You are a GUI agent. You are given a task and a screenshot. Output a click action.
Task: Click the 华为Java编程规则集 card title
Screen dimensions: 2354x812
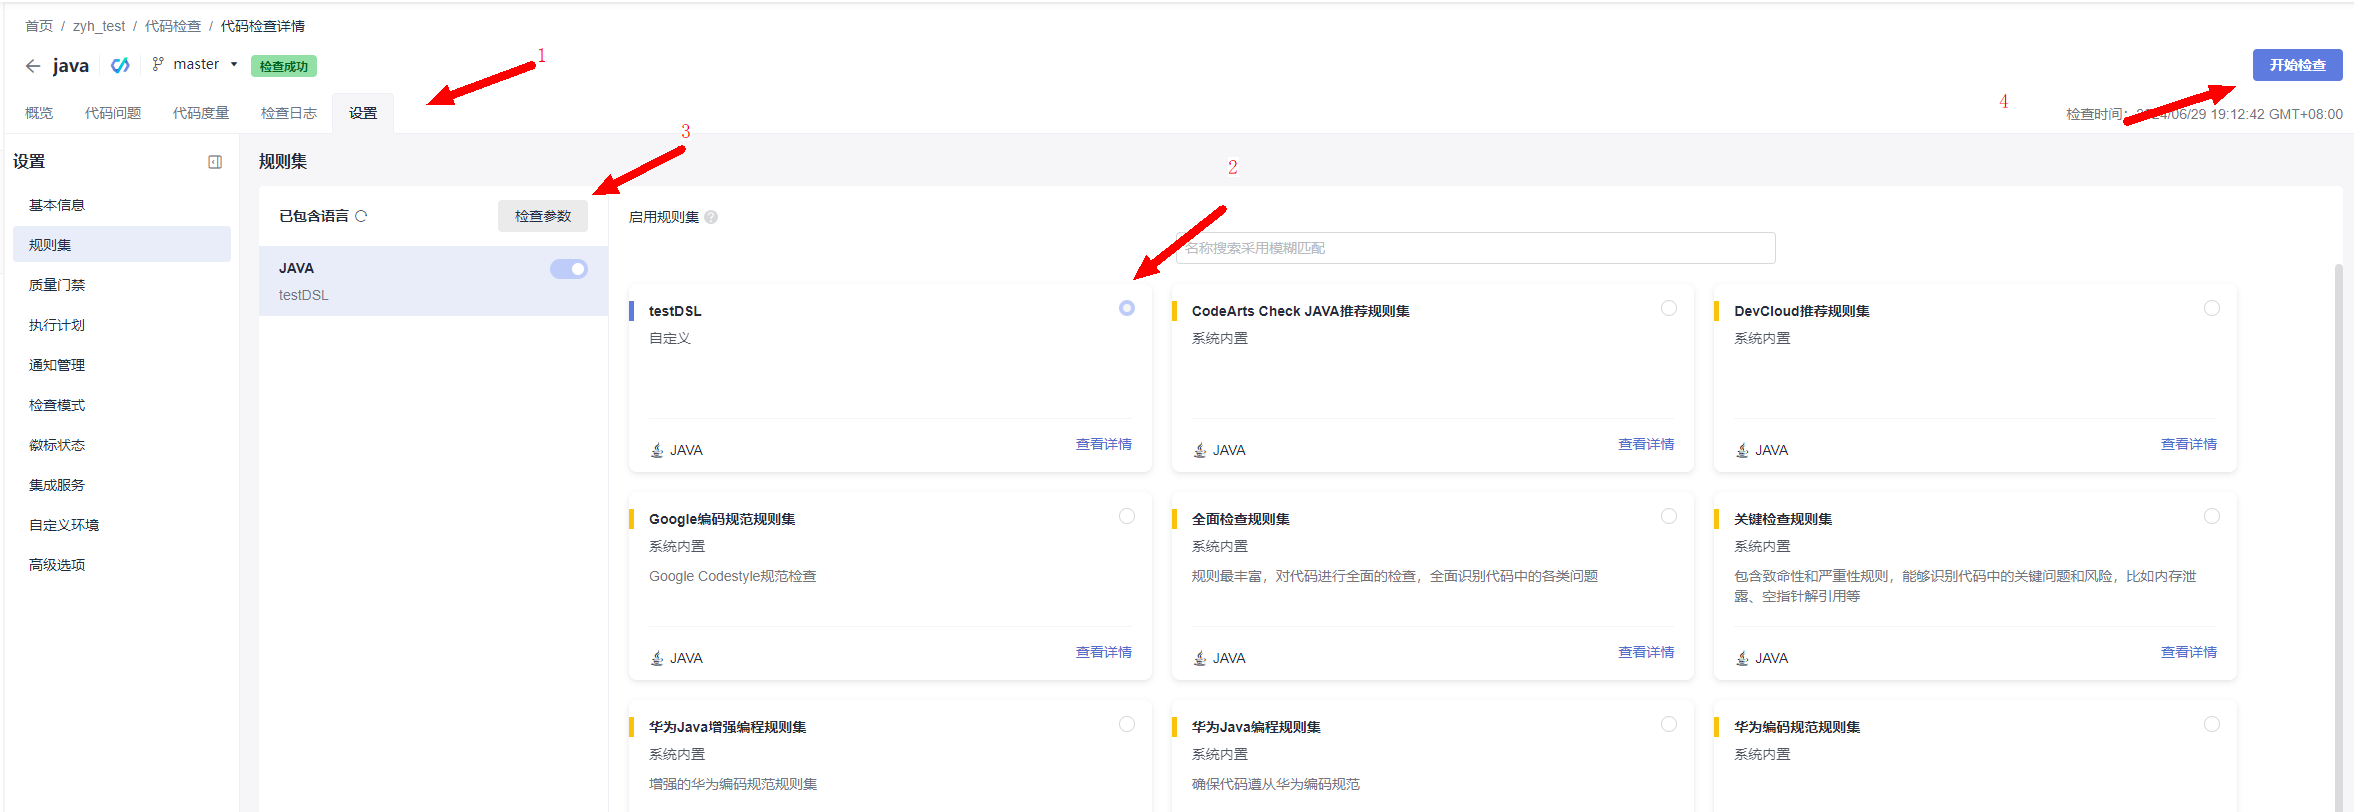coord(1256,727)
